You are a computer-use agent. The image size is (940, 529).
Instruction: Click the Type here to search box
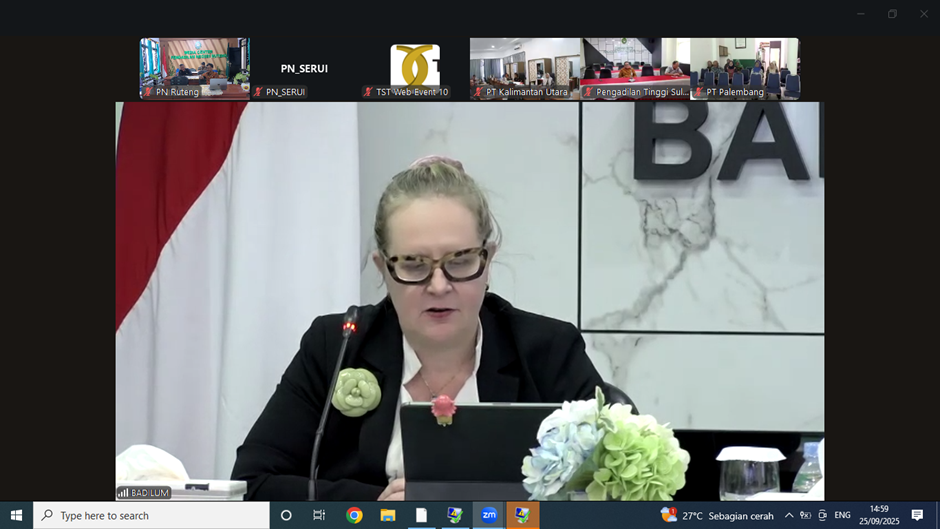click(x=152, y=515)
